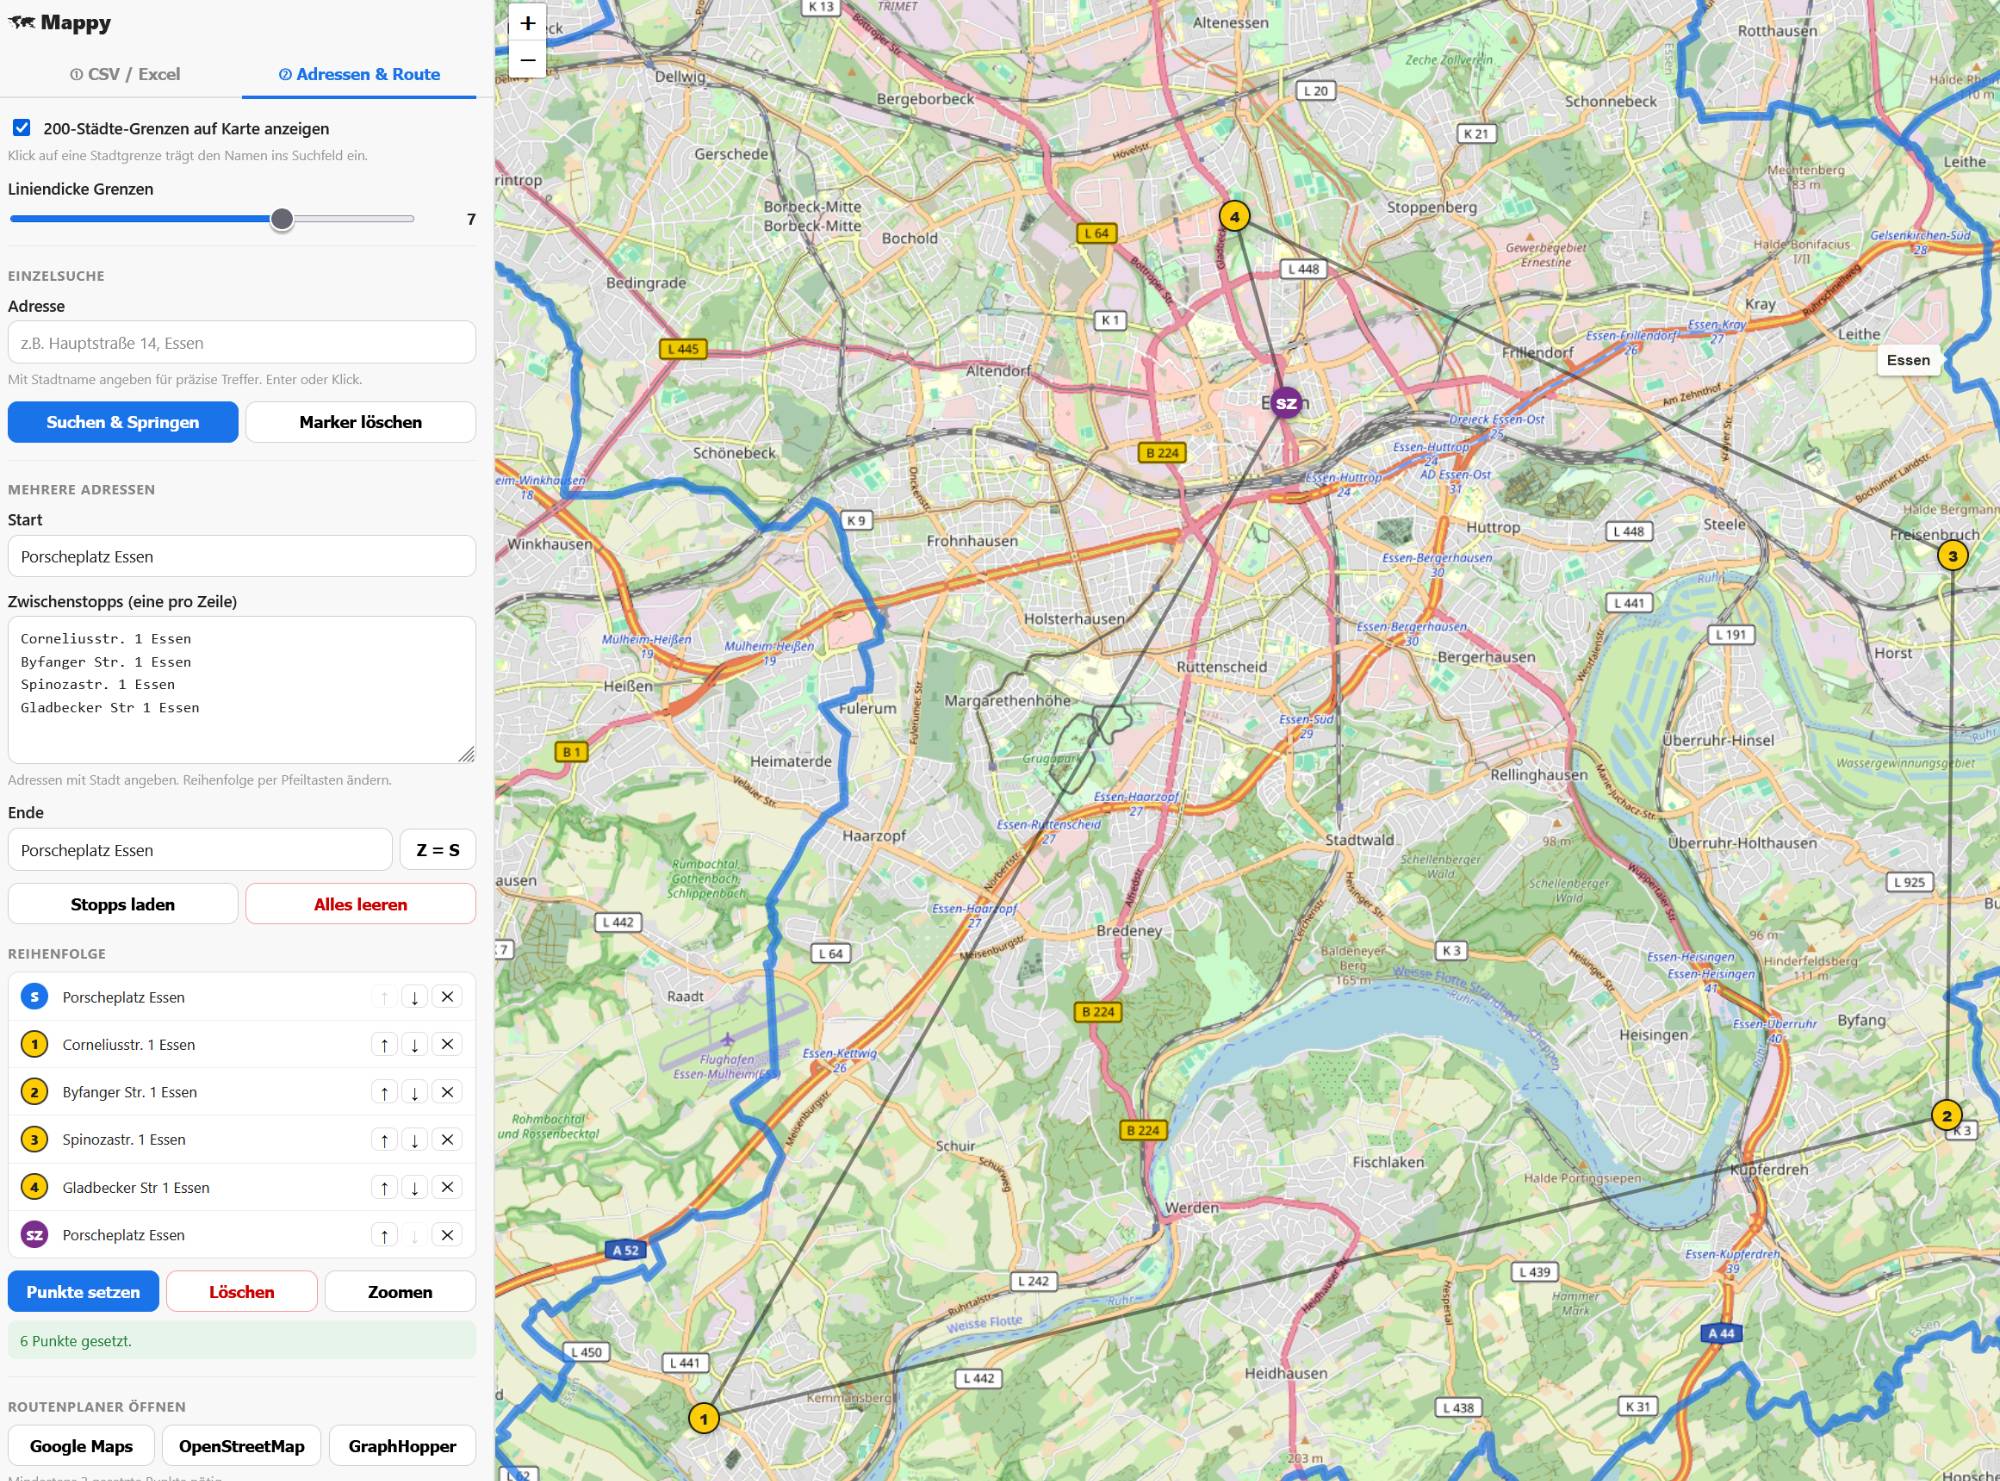
Task: Click into the Adresse search field
Action: (x=242, y=343)
